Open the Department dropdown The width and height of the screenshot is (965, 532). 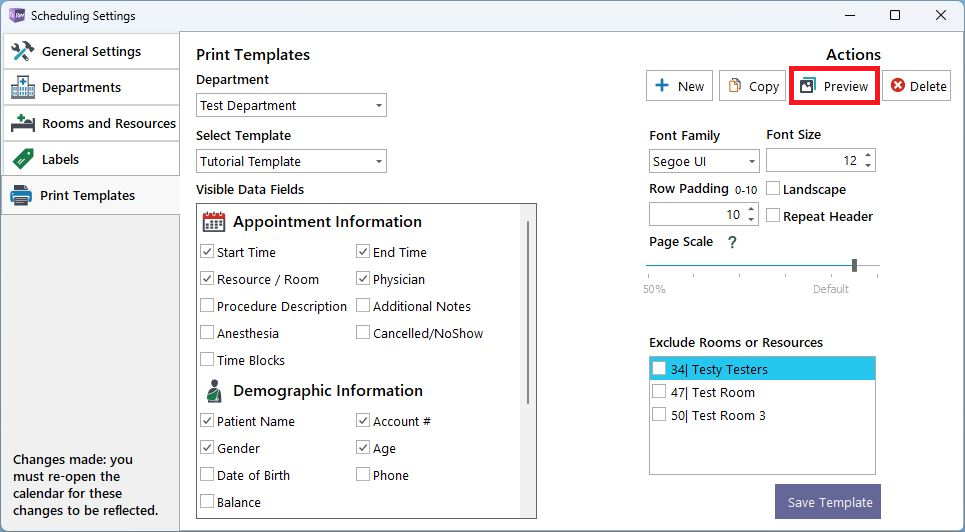pos(291,105)
